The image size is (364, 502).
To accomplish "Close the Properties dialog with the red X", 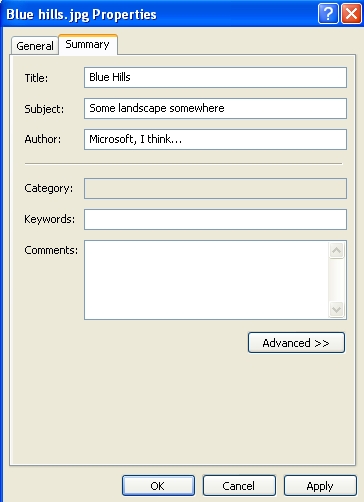I will (351, 14).
